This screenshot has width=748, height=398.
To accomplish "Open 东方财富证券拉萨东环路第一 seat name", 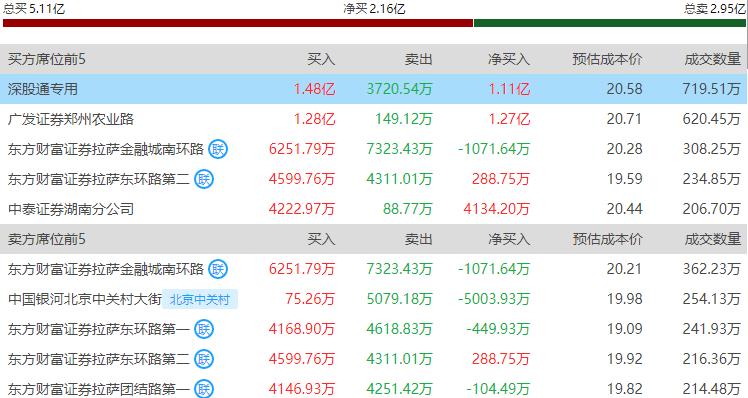I will 99,329.
